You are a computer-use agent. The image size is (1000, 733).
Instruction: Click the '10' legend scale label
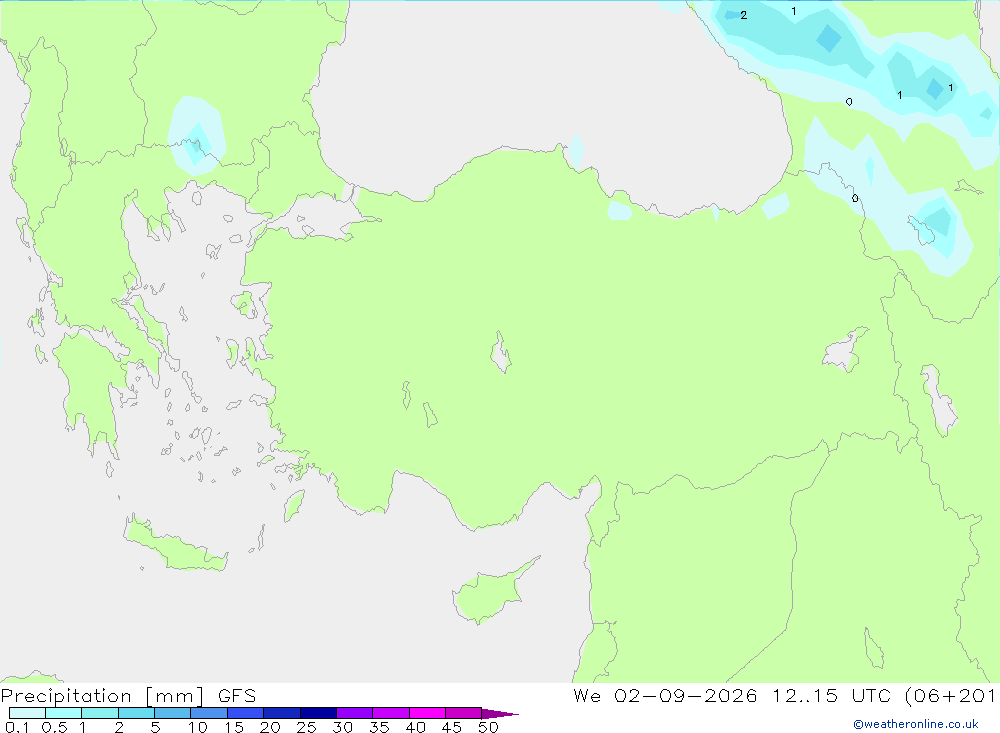click(x=198, y=727)
